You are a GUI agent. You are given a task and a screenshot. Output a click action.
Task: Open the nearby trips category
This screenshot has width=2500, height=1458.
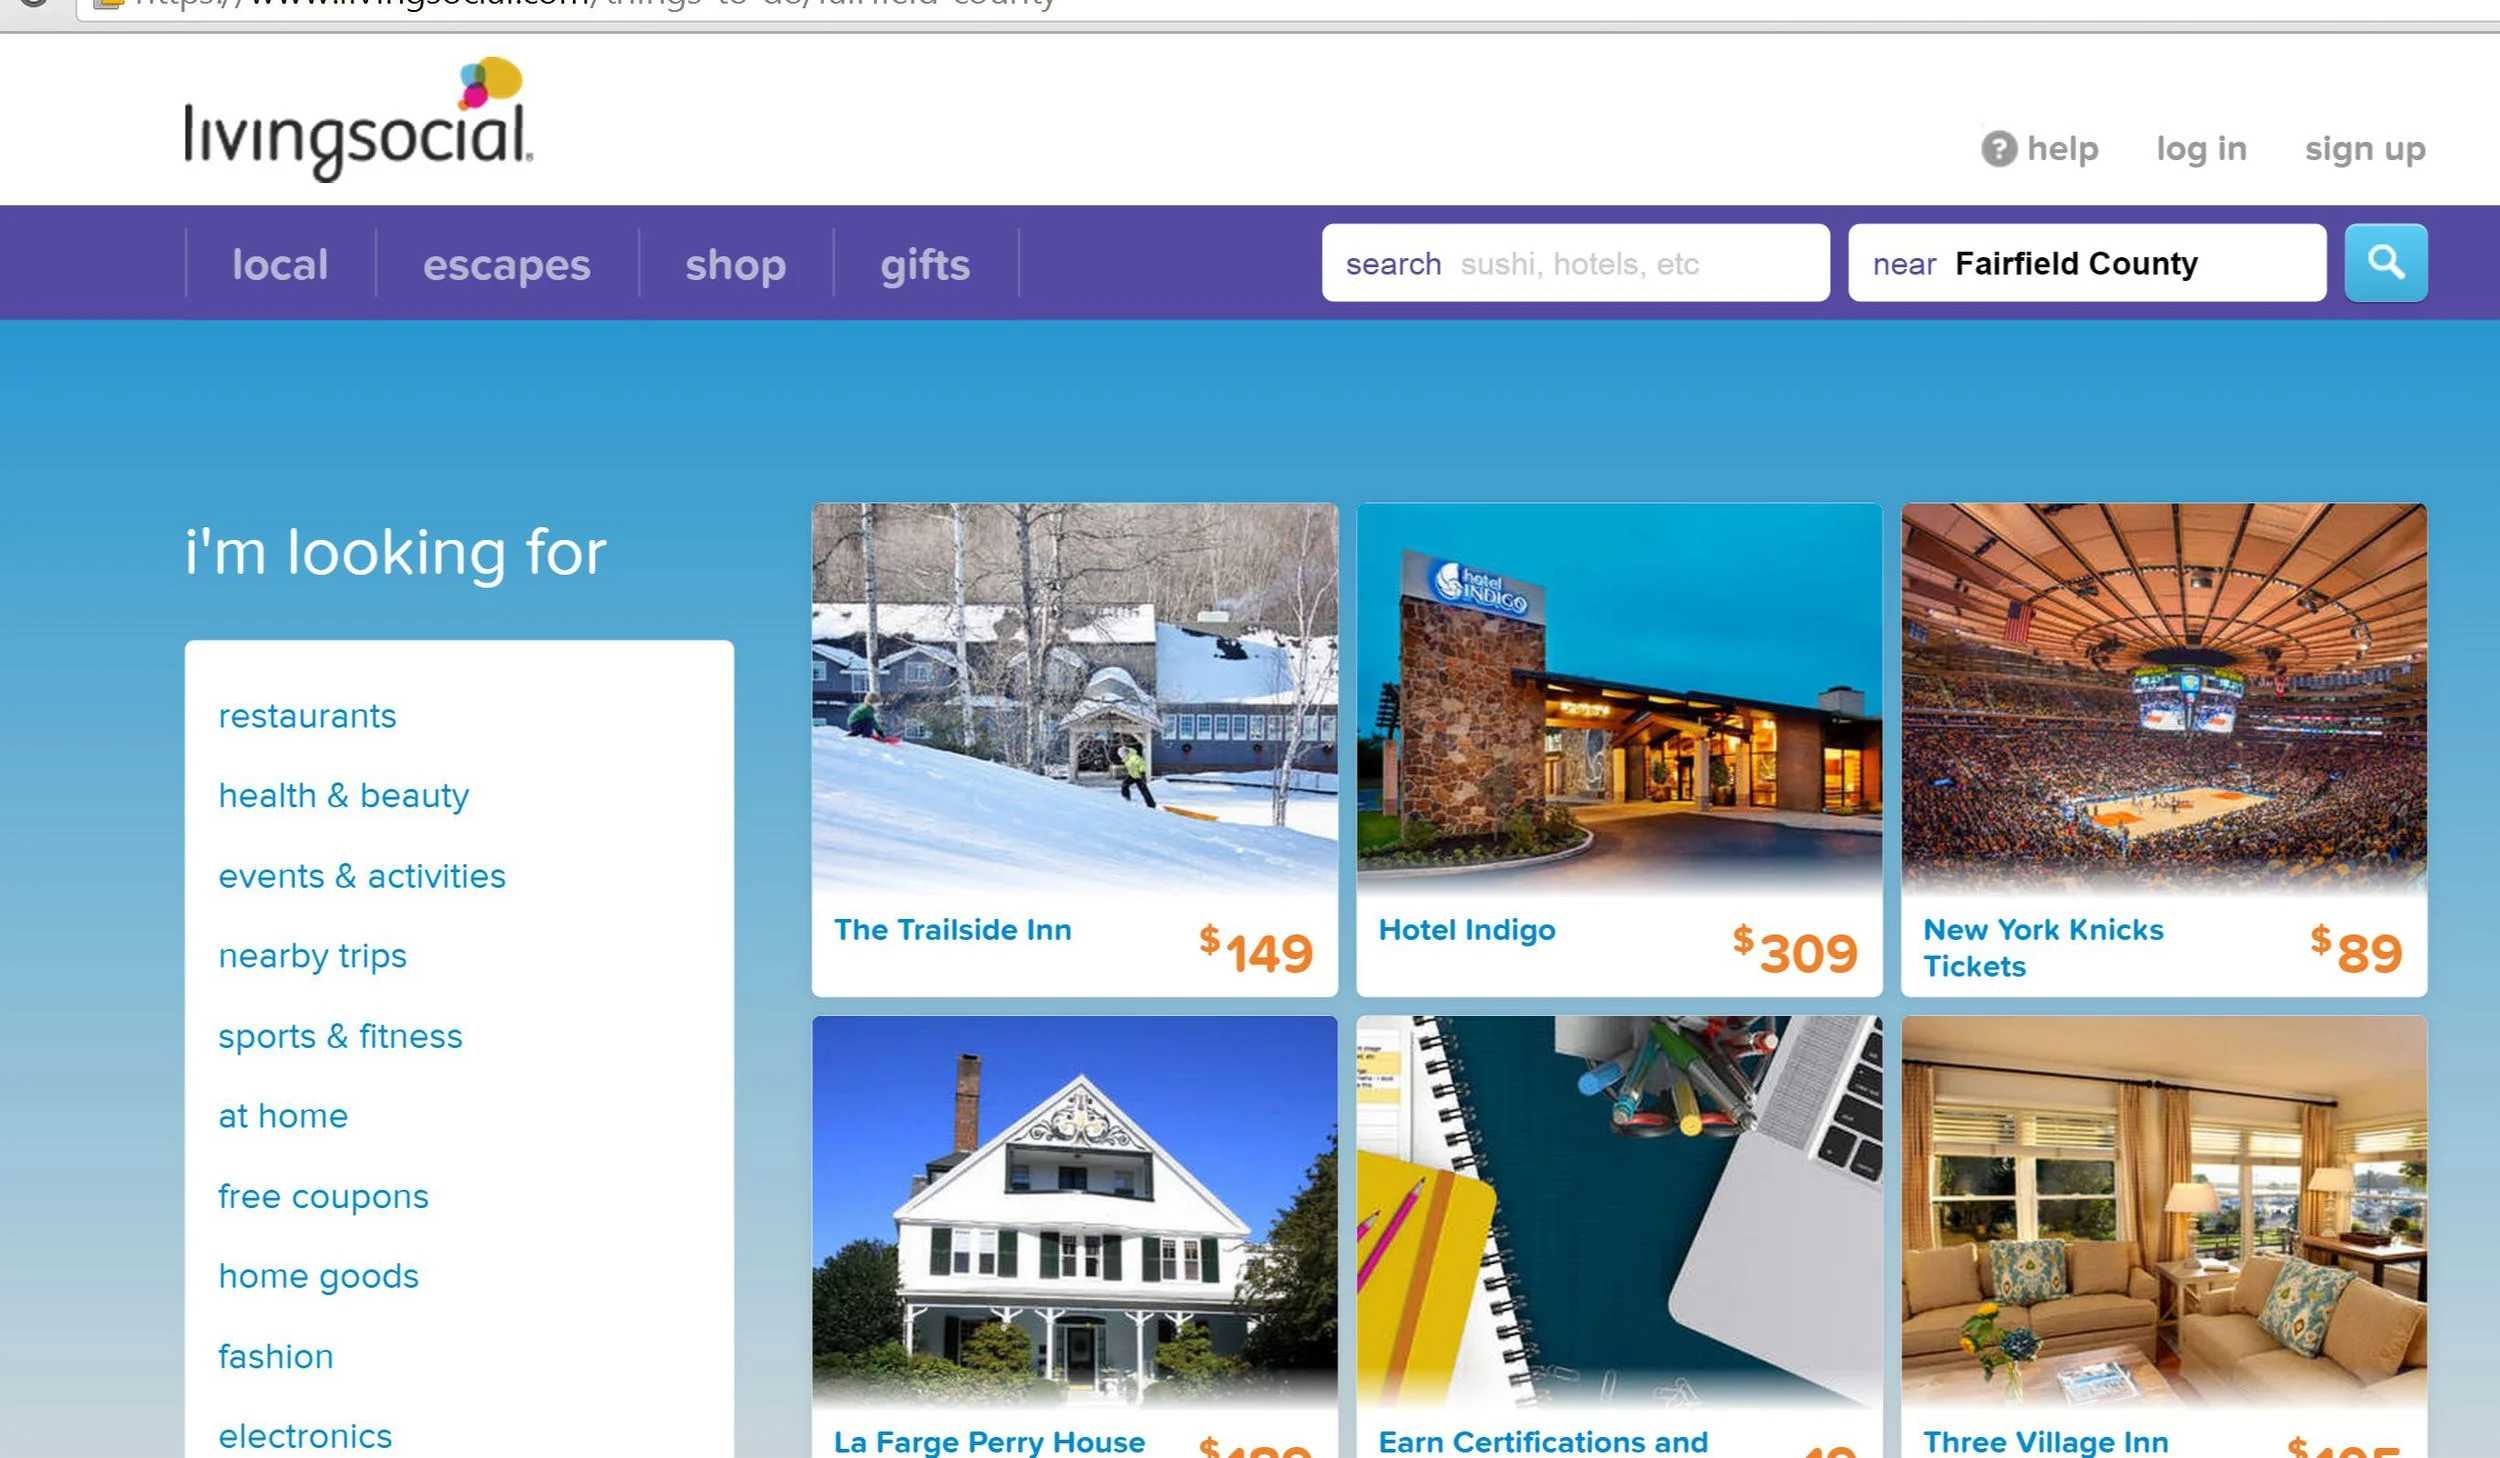pyautogui.click(x=312, y=956)
